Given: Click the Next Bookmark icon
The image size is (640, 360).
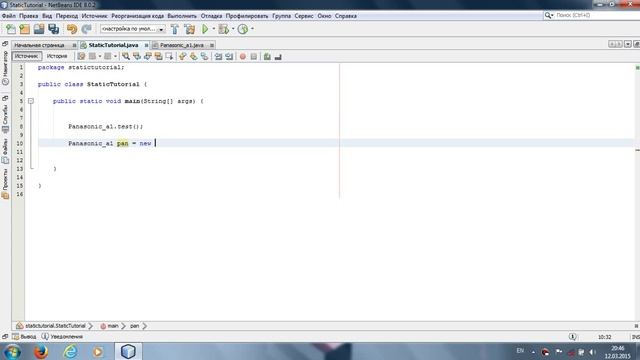Looking at the screenshot, I should pyautogui.click(x=193, y=57).
